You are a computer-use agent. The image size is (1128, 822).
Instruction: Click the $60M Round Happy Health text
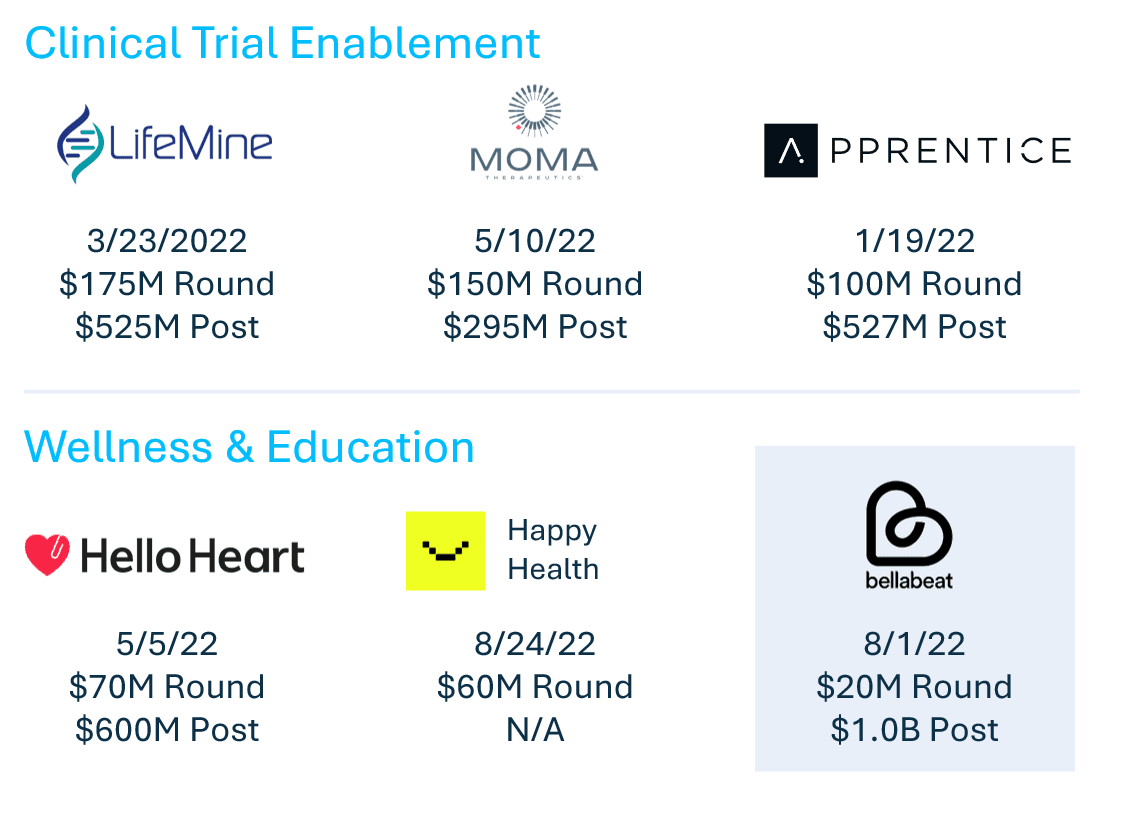(535, 686)
